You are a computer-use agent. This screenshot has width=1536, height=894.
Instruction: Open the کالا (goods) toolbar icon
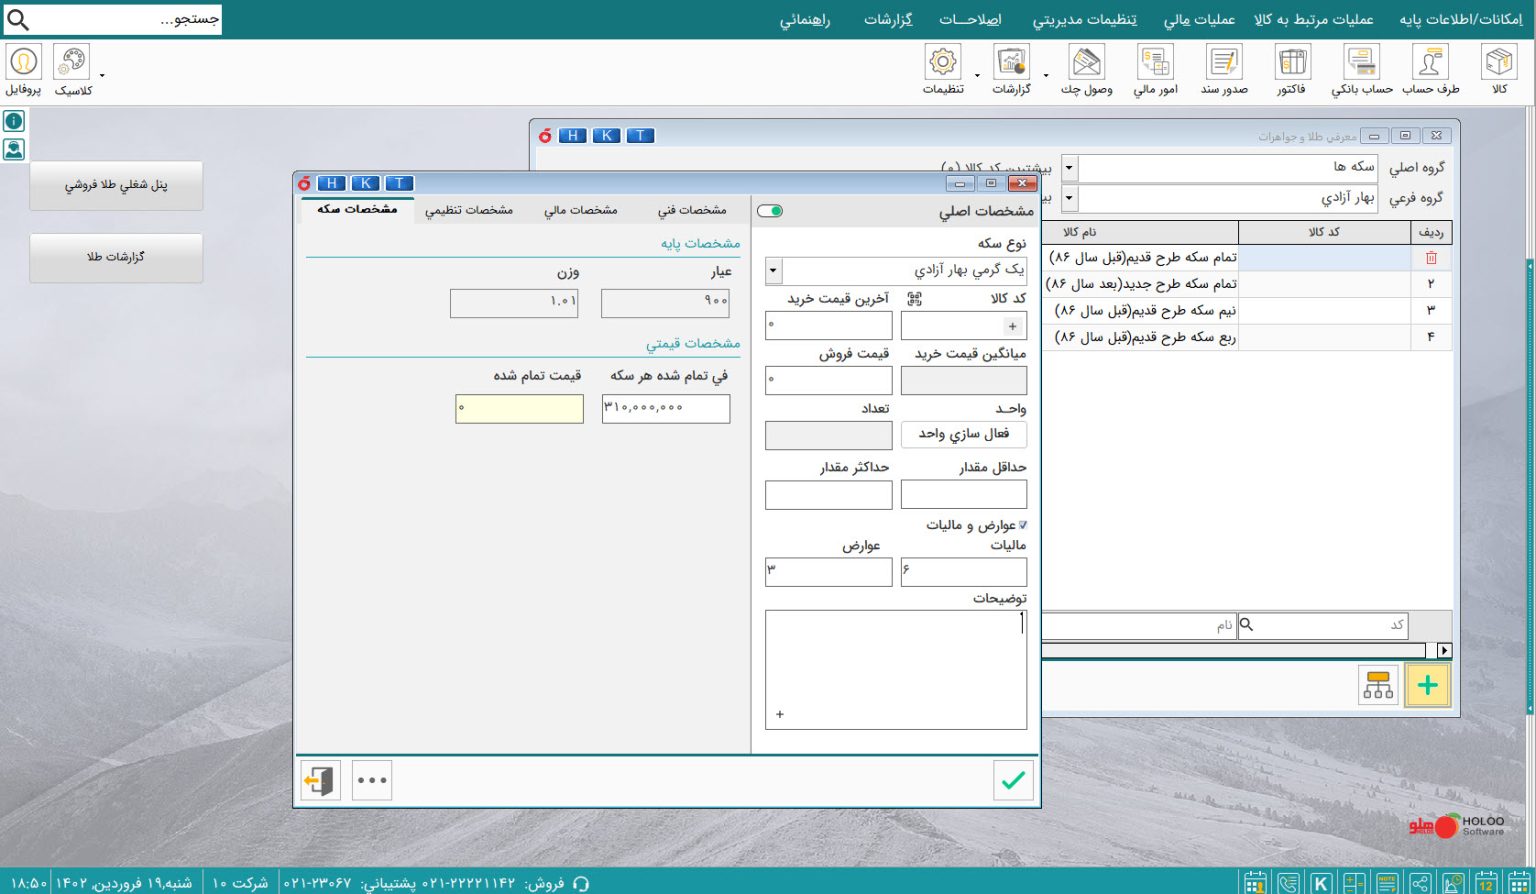[x=1498, y=68]
